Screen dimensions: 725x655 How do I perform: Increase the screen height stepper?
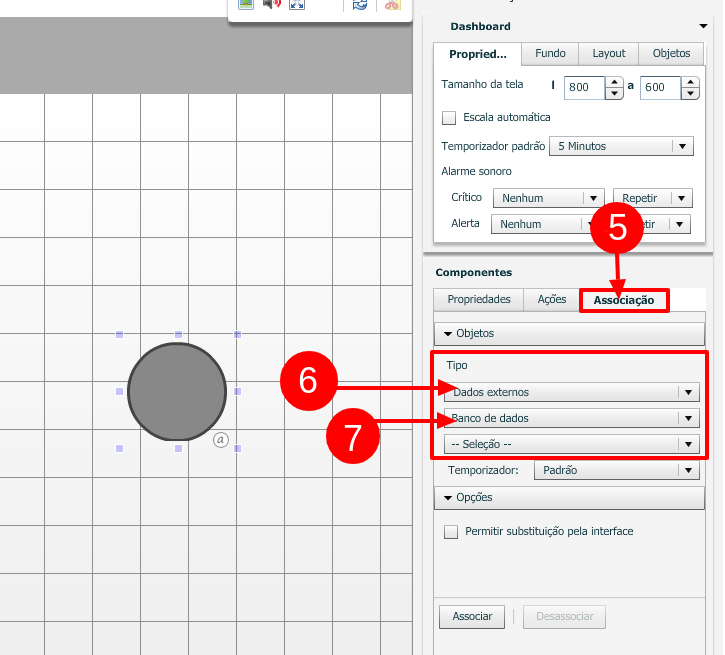coord(690,82)
